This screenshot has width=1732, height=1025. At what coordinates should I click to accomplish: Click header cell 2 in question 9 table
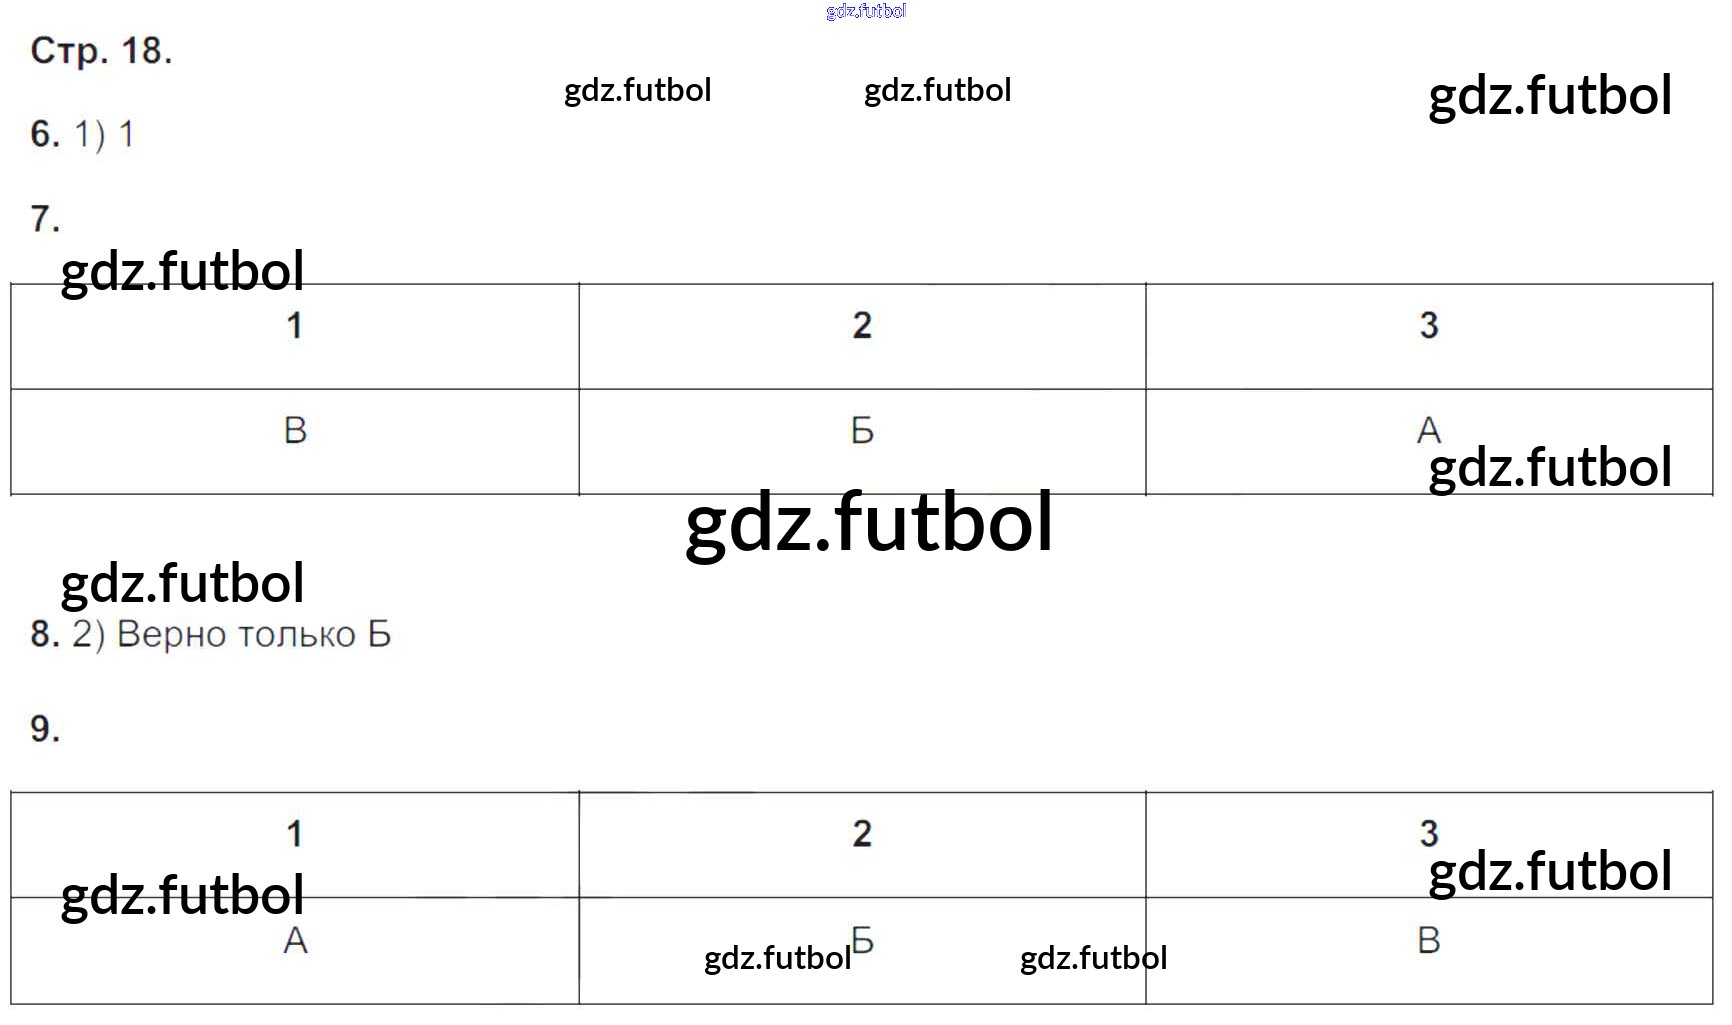click(x=862, y=834)
